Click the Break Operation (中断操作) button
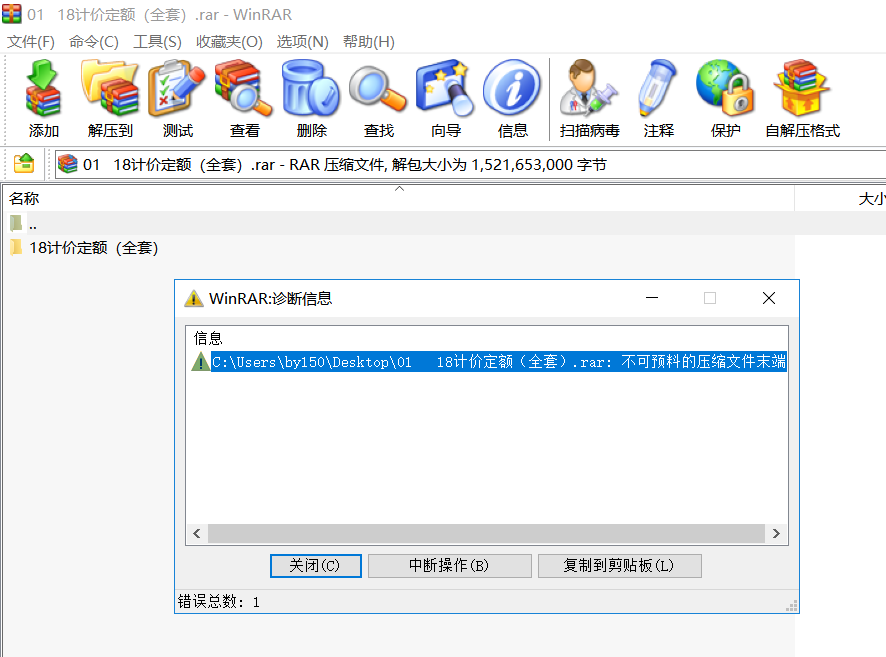Viewport: 886px width, 657px height. pyautogui.click(x=449, y=565)
